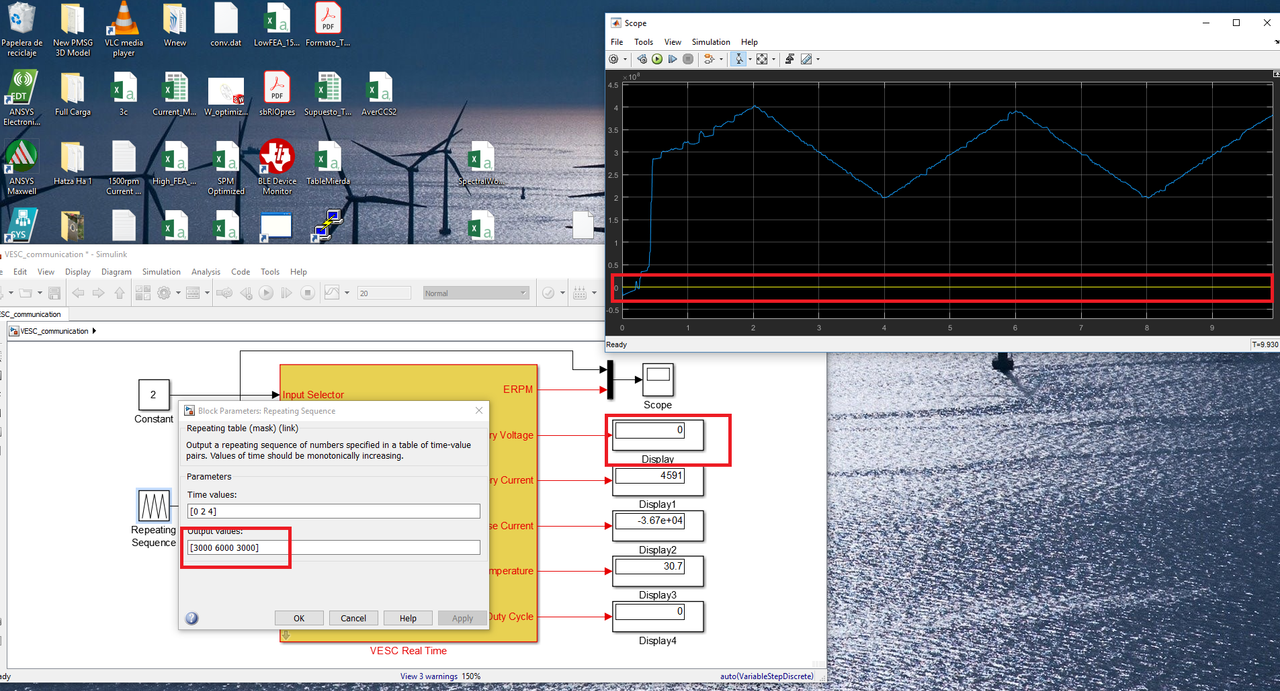This screenshot has width=1280, height=691.
Task: Click Simulation Data Inspector icon in Simulink
Action: click(x=332, y=293)
